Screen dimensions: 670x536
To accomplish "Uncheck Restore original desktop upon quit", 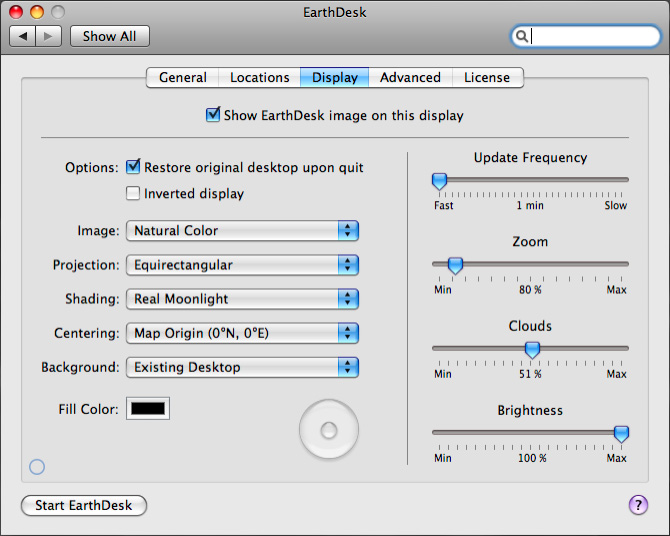I will pos(133,167).
